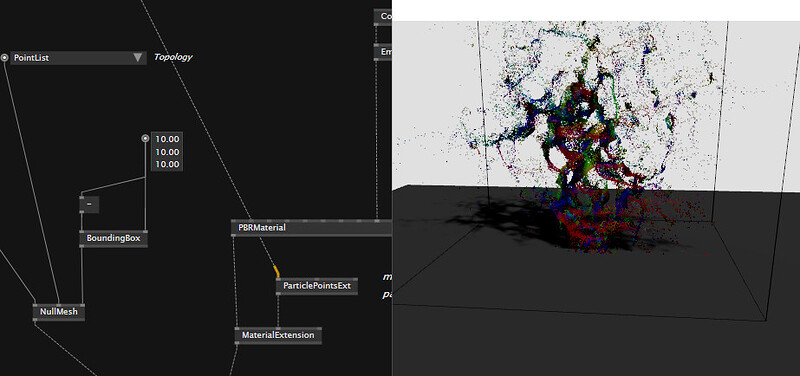Image resolution: width=800 pixels, height=376 pixels.
Task: Click the top-left input pin of NullMesh
Action: (x=36, y=305)
